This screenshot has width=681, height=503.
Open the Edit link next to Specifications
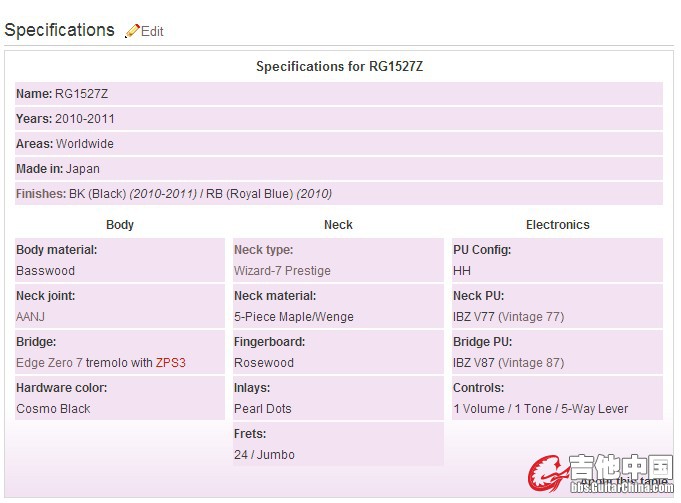pyautogui.click(x=152, y=31)
